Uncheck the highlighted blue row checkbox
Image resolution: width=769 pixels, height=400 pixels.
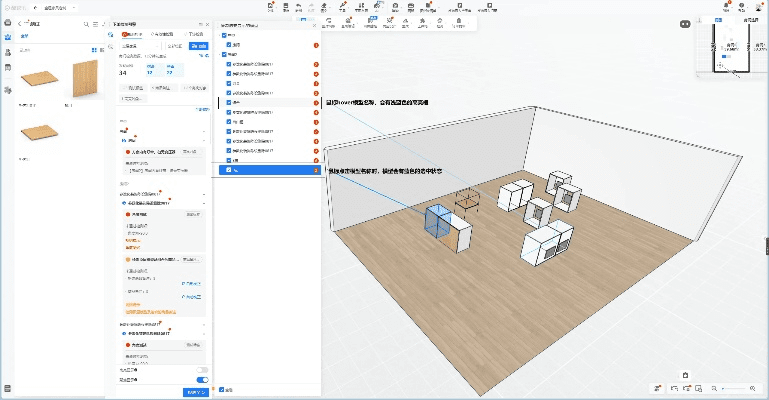228,170
